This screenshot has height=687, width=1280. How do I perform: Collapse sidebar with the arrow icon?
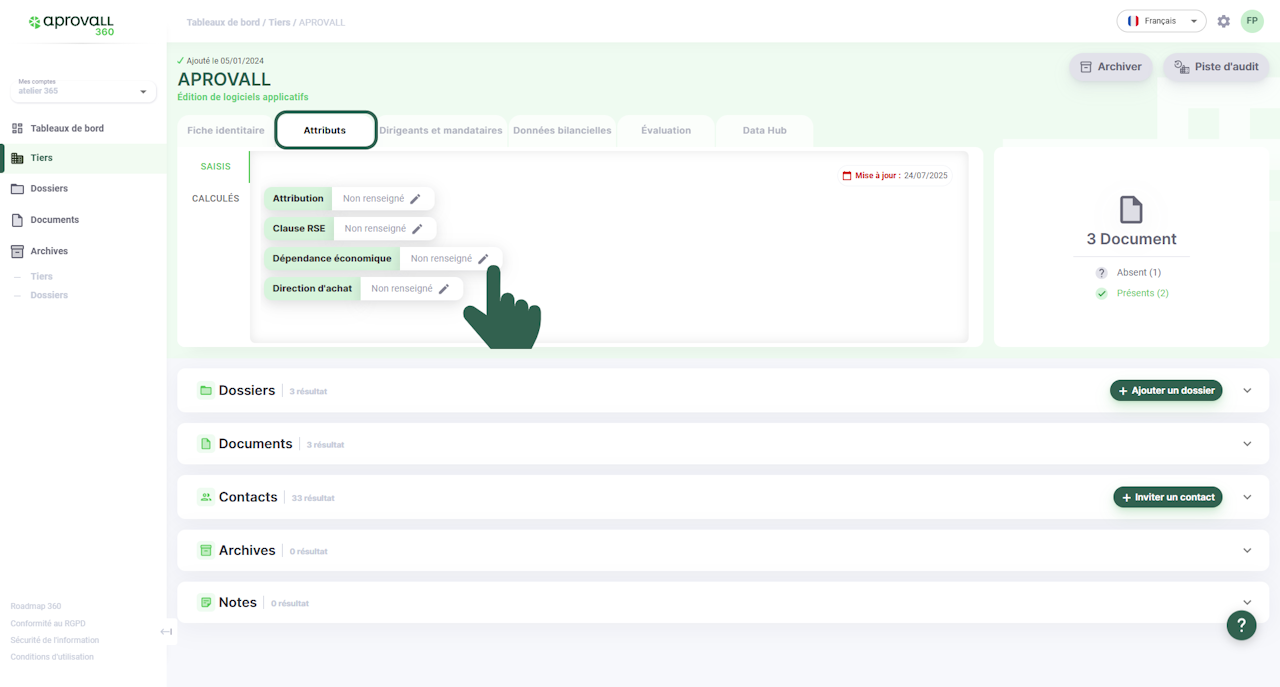point(166,631)
